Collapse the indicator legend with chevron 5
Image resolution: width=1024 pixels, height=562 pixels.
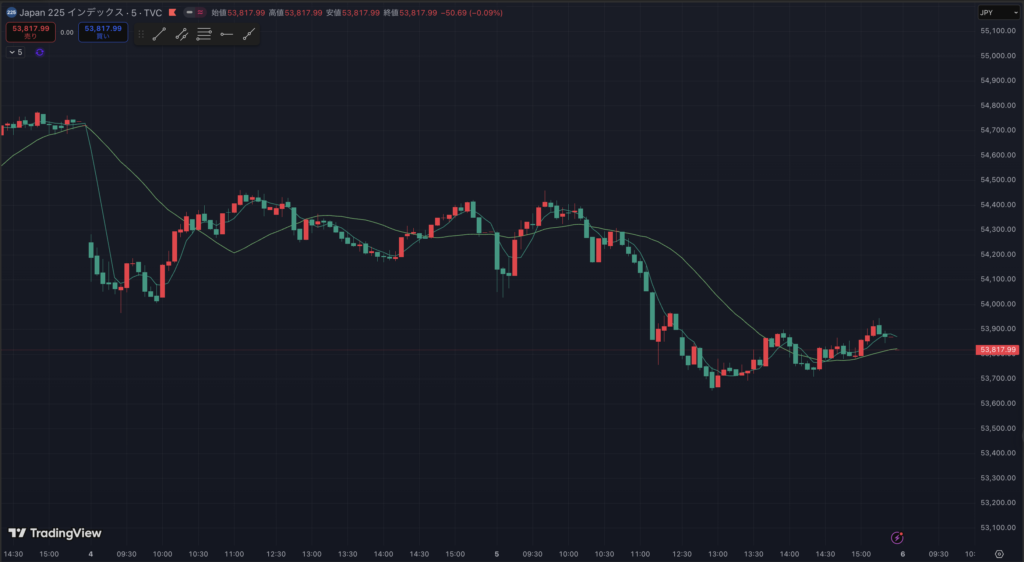point(15,52)
